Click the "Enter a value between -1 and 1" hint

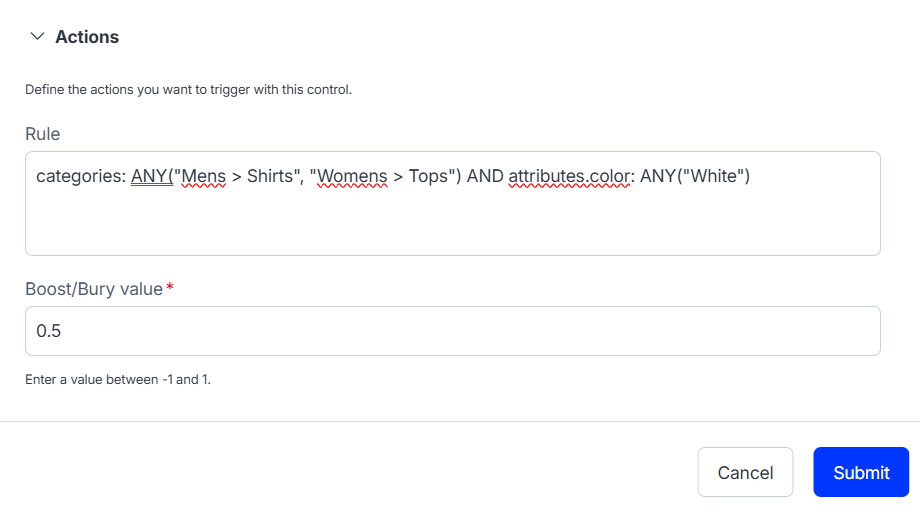pyautogui.click(x=118, y=380)
